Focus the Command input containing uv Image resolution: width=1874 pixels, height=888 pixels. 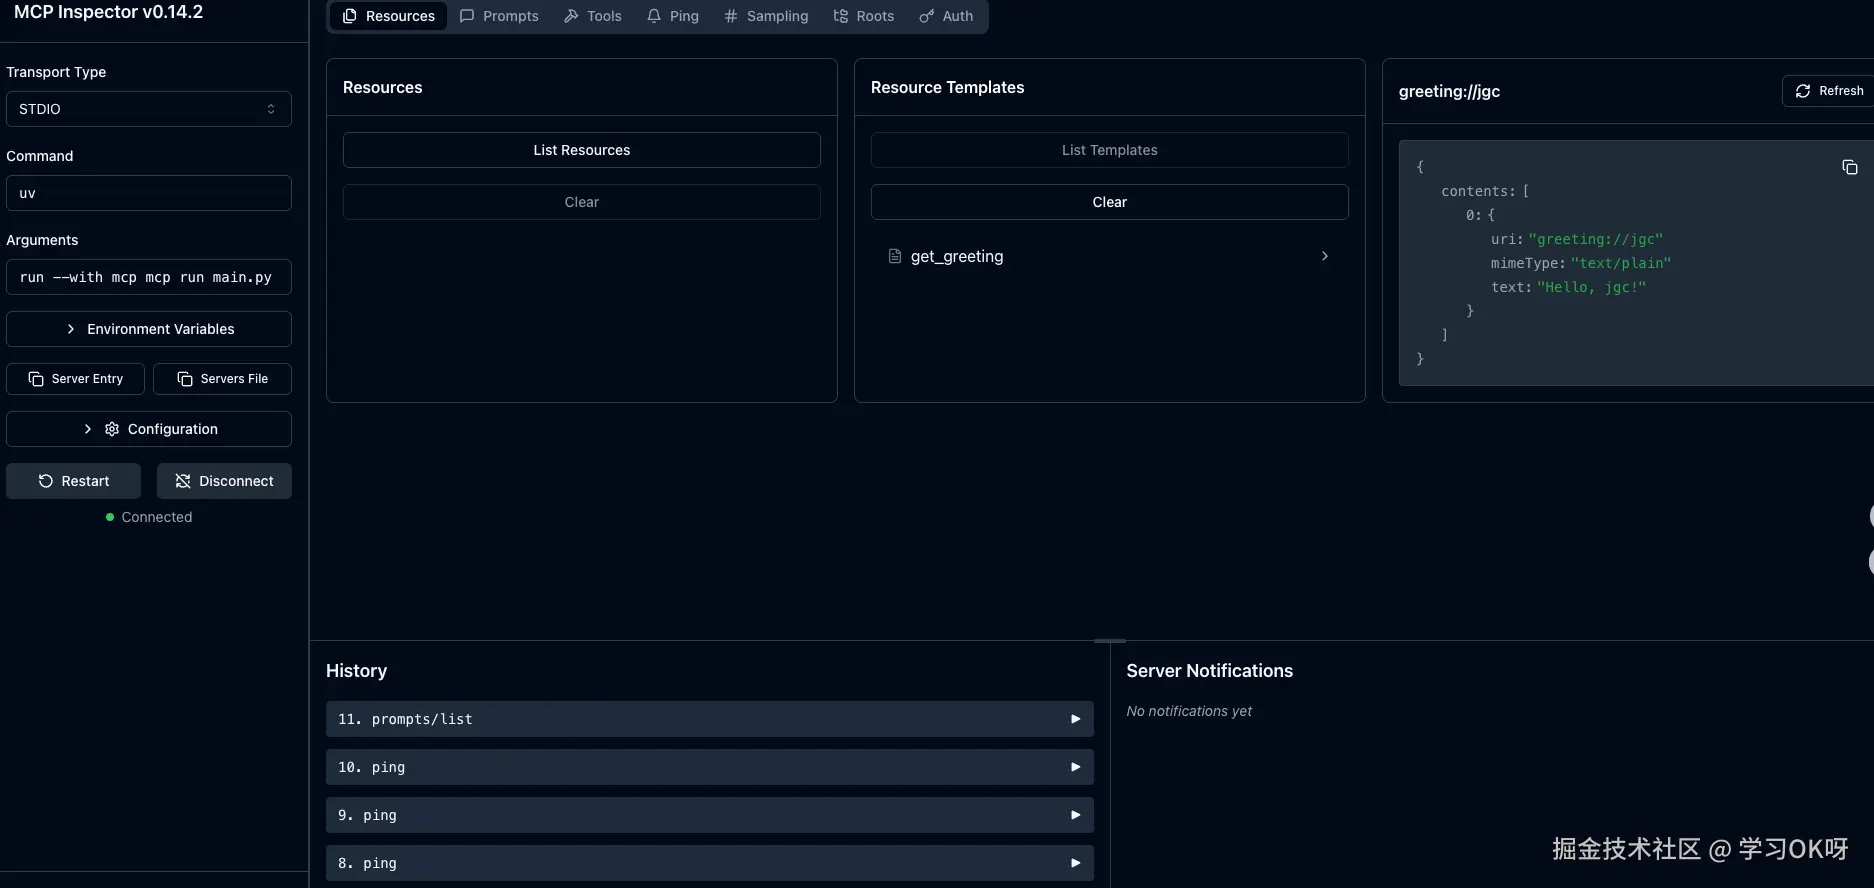[149, 193]
